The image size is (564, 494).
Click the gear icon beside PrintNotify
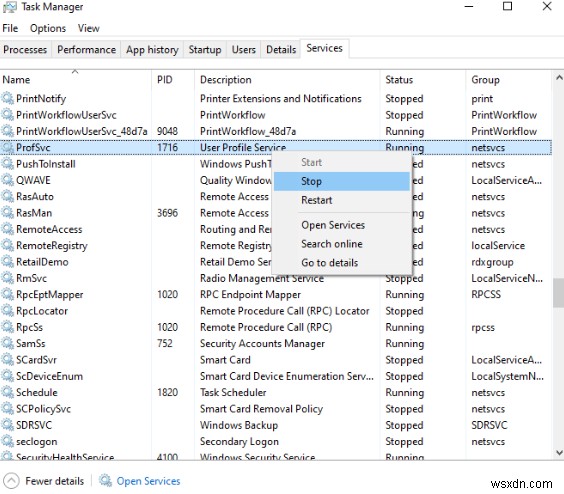tap(7, 98)
